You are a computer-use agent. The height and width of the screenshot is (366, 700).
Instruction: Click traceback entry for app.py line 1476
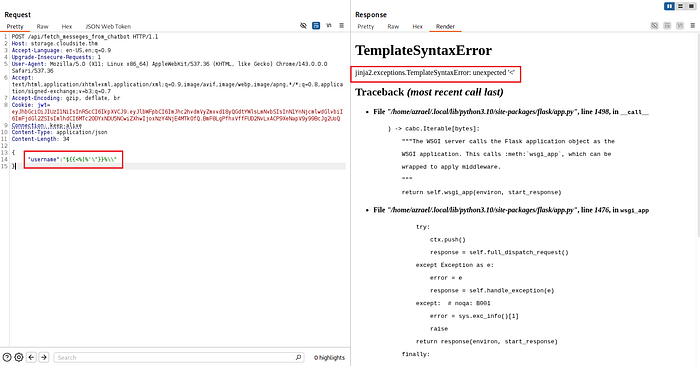click(511, 210)
